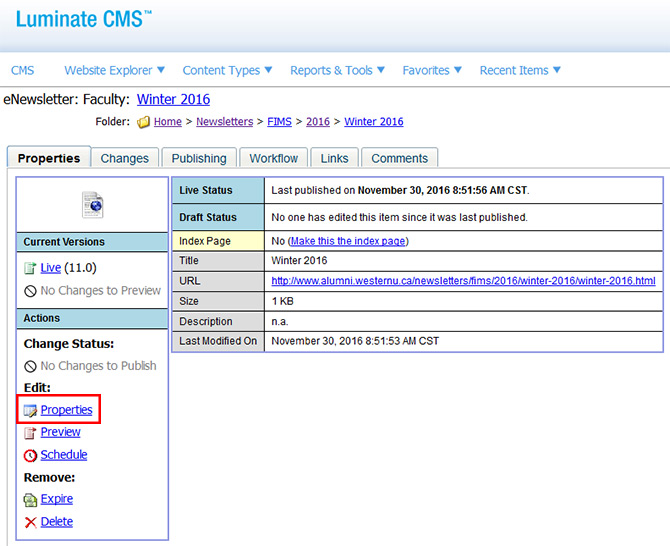Image resolution: width=670 pixels, height=546 pixels.
Task: Open the Publishing tab
Action: [x=199, y=158]
